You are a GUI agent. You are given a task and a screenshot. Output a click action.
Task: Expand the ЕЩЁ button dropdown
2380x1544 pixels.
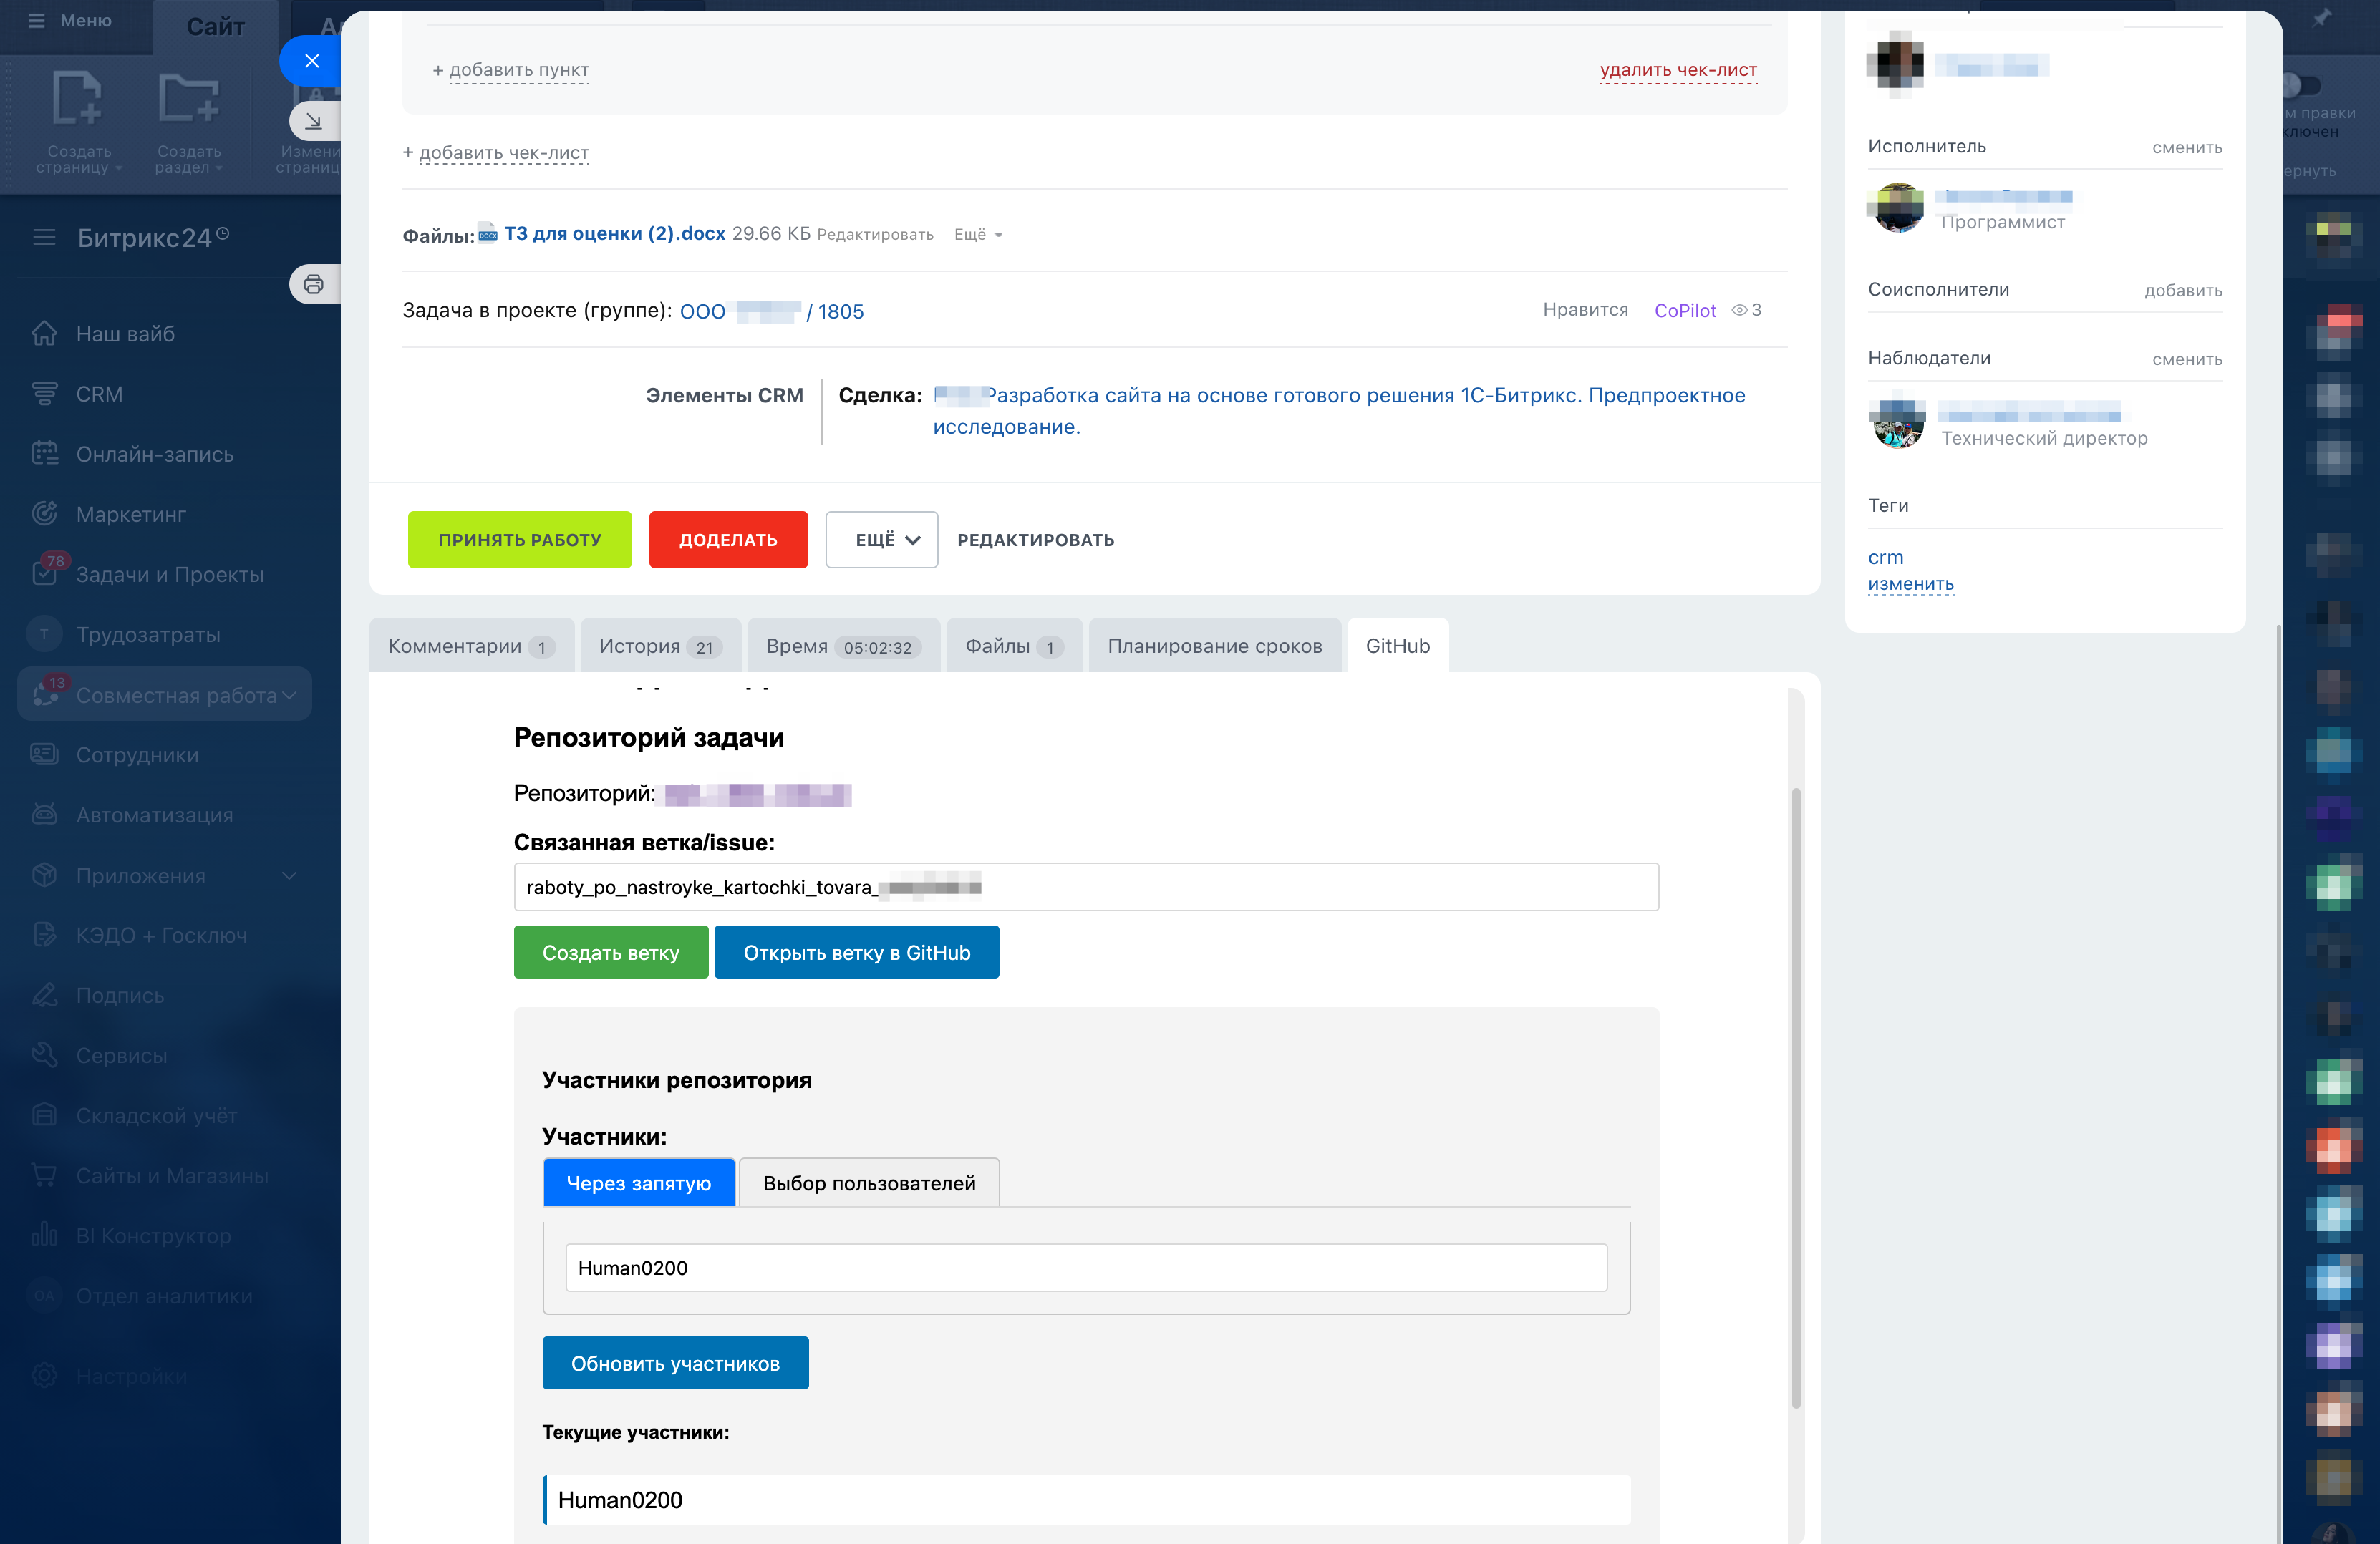click(881, 540)
